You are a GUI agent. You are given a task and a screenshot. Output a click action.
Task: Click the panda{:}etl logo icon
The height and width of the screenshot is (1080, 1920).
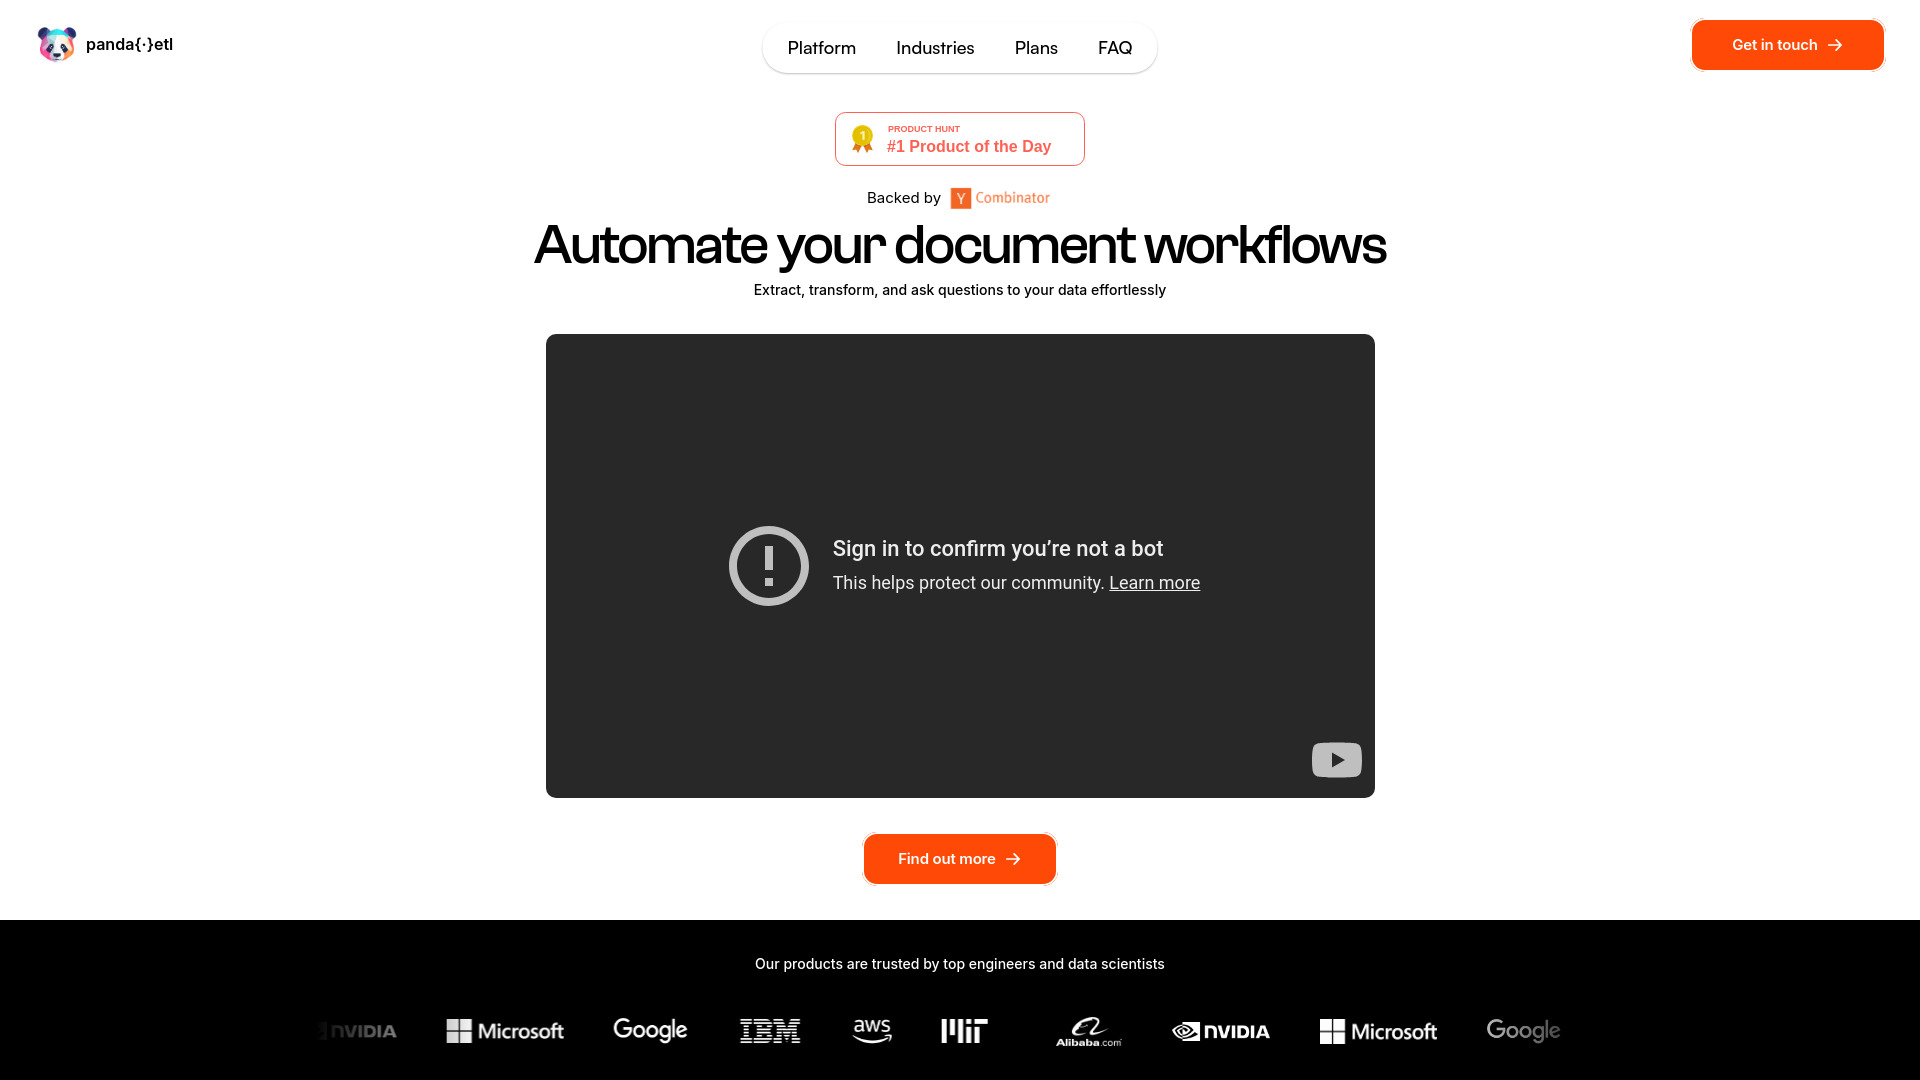click(x=57, y=44)
